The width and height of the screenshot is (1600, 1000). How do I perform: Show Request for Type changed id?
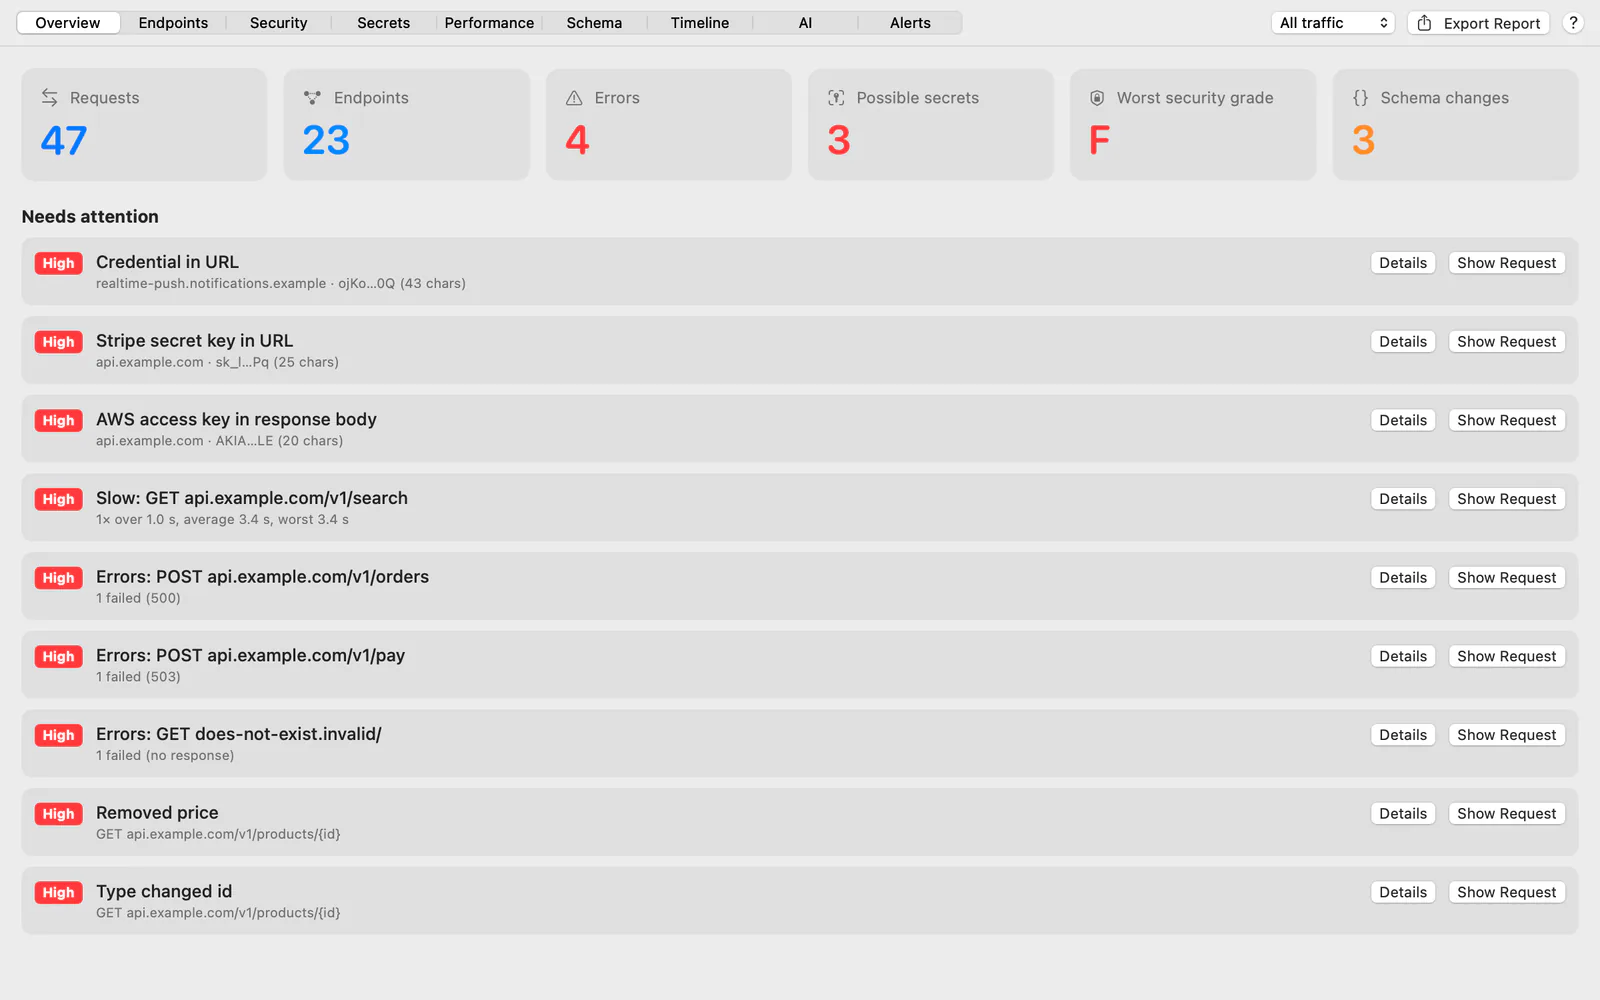click(x=1506, y=892)
